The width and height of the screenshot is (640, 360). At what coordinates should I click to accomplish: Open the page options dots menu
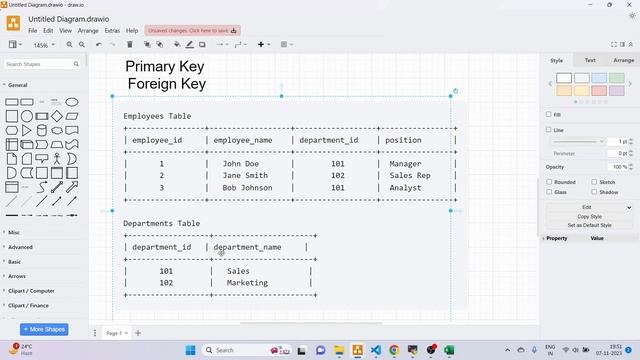[95, 333]
